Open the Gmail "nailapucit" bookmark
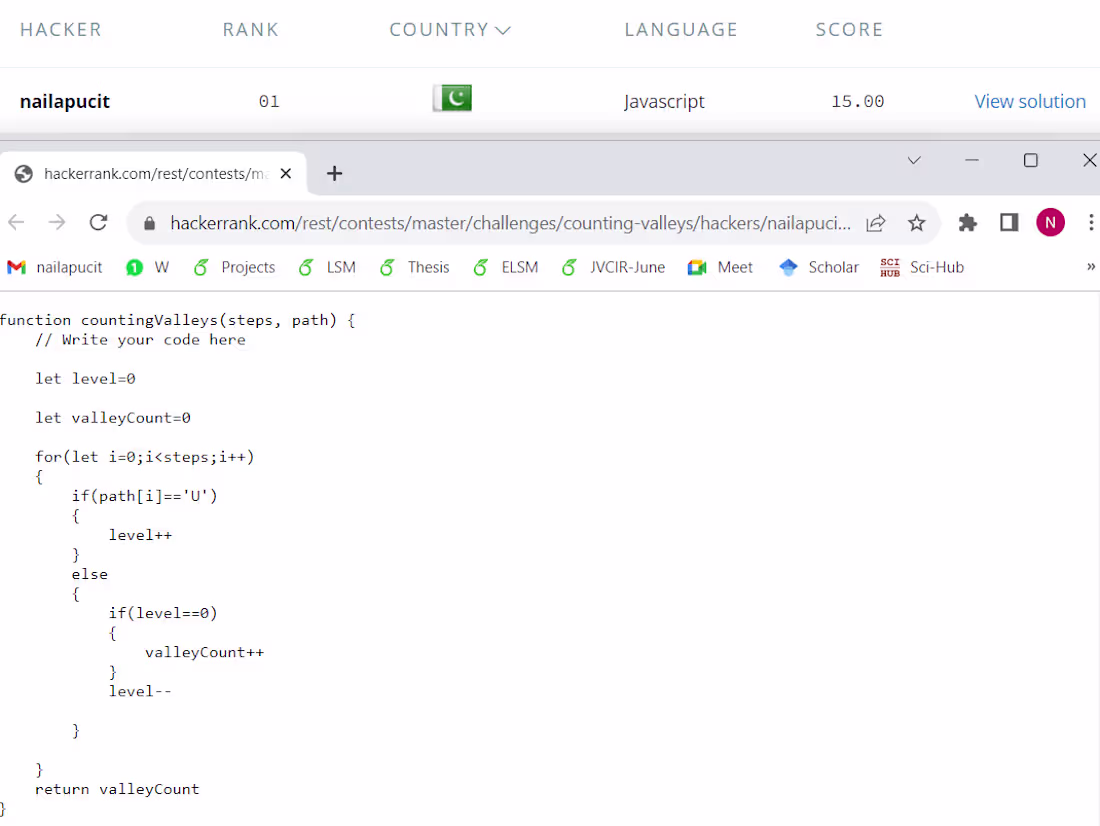Screen dimensions: 1100x826 click(54, 267)
